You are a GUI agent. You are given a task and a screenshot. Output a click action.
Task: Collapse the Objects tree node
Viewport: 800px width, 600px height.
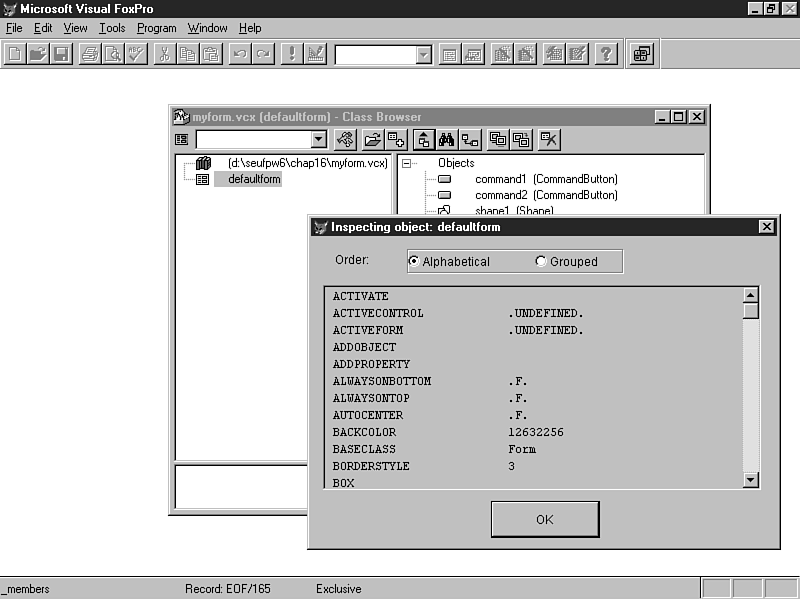pyautogui.click(x=407, y=163)
